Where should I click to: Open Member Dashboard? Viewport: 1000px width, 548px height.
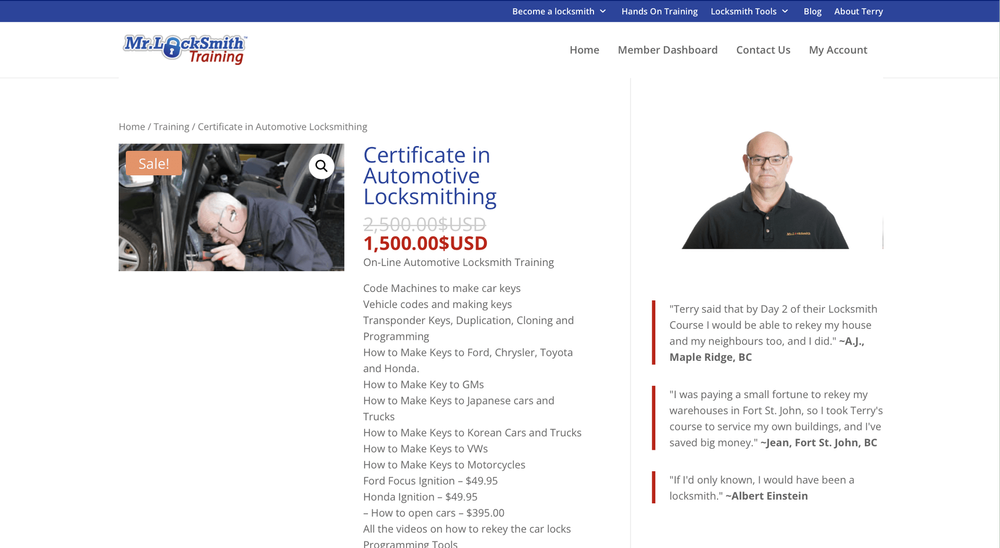coord(668,50)
